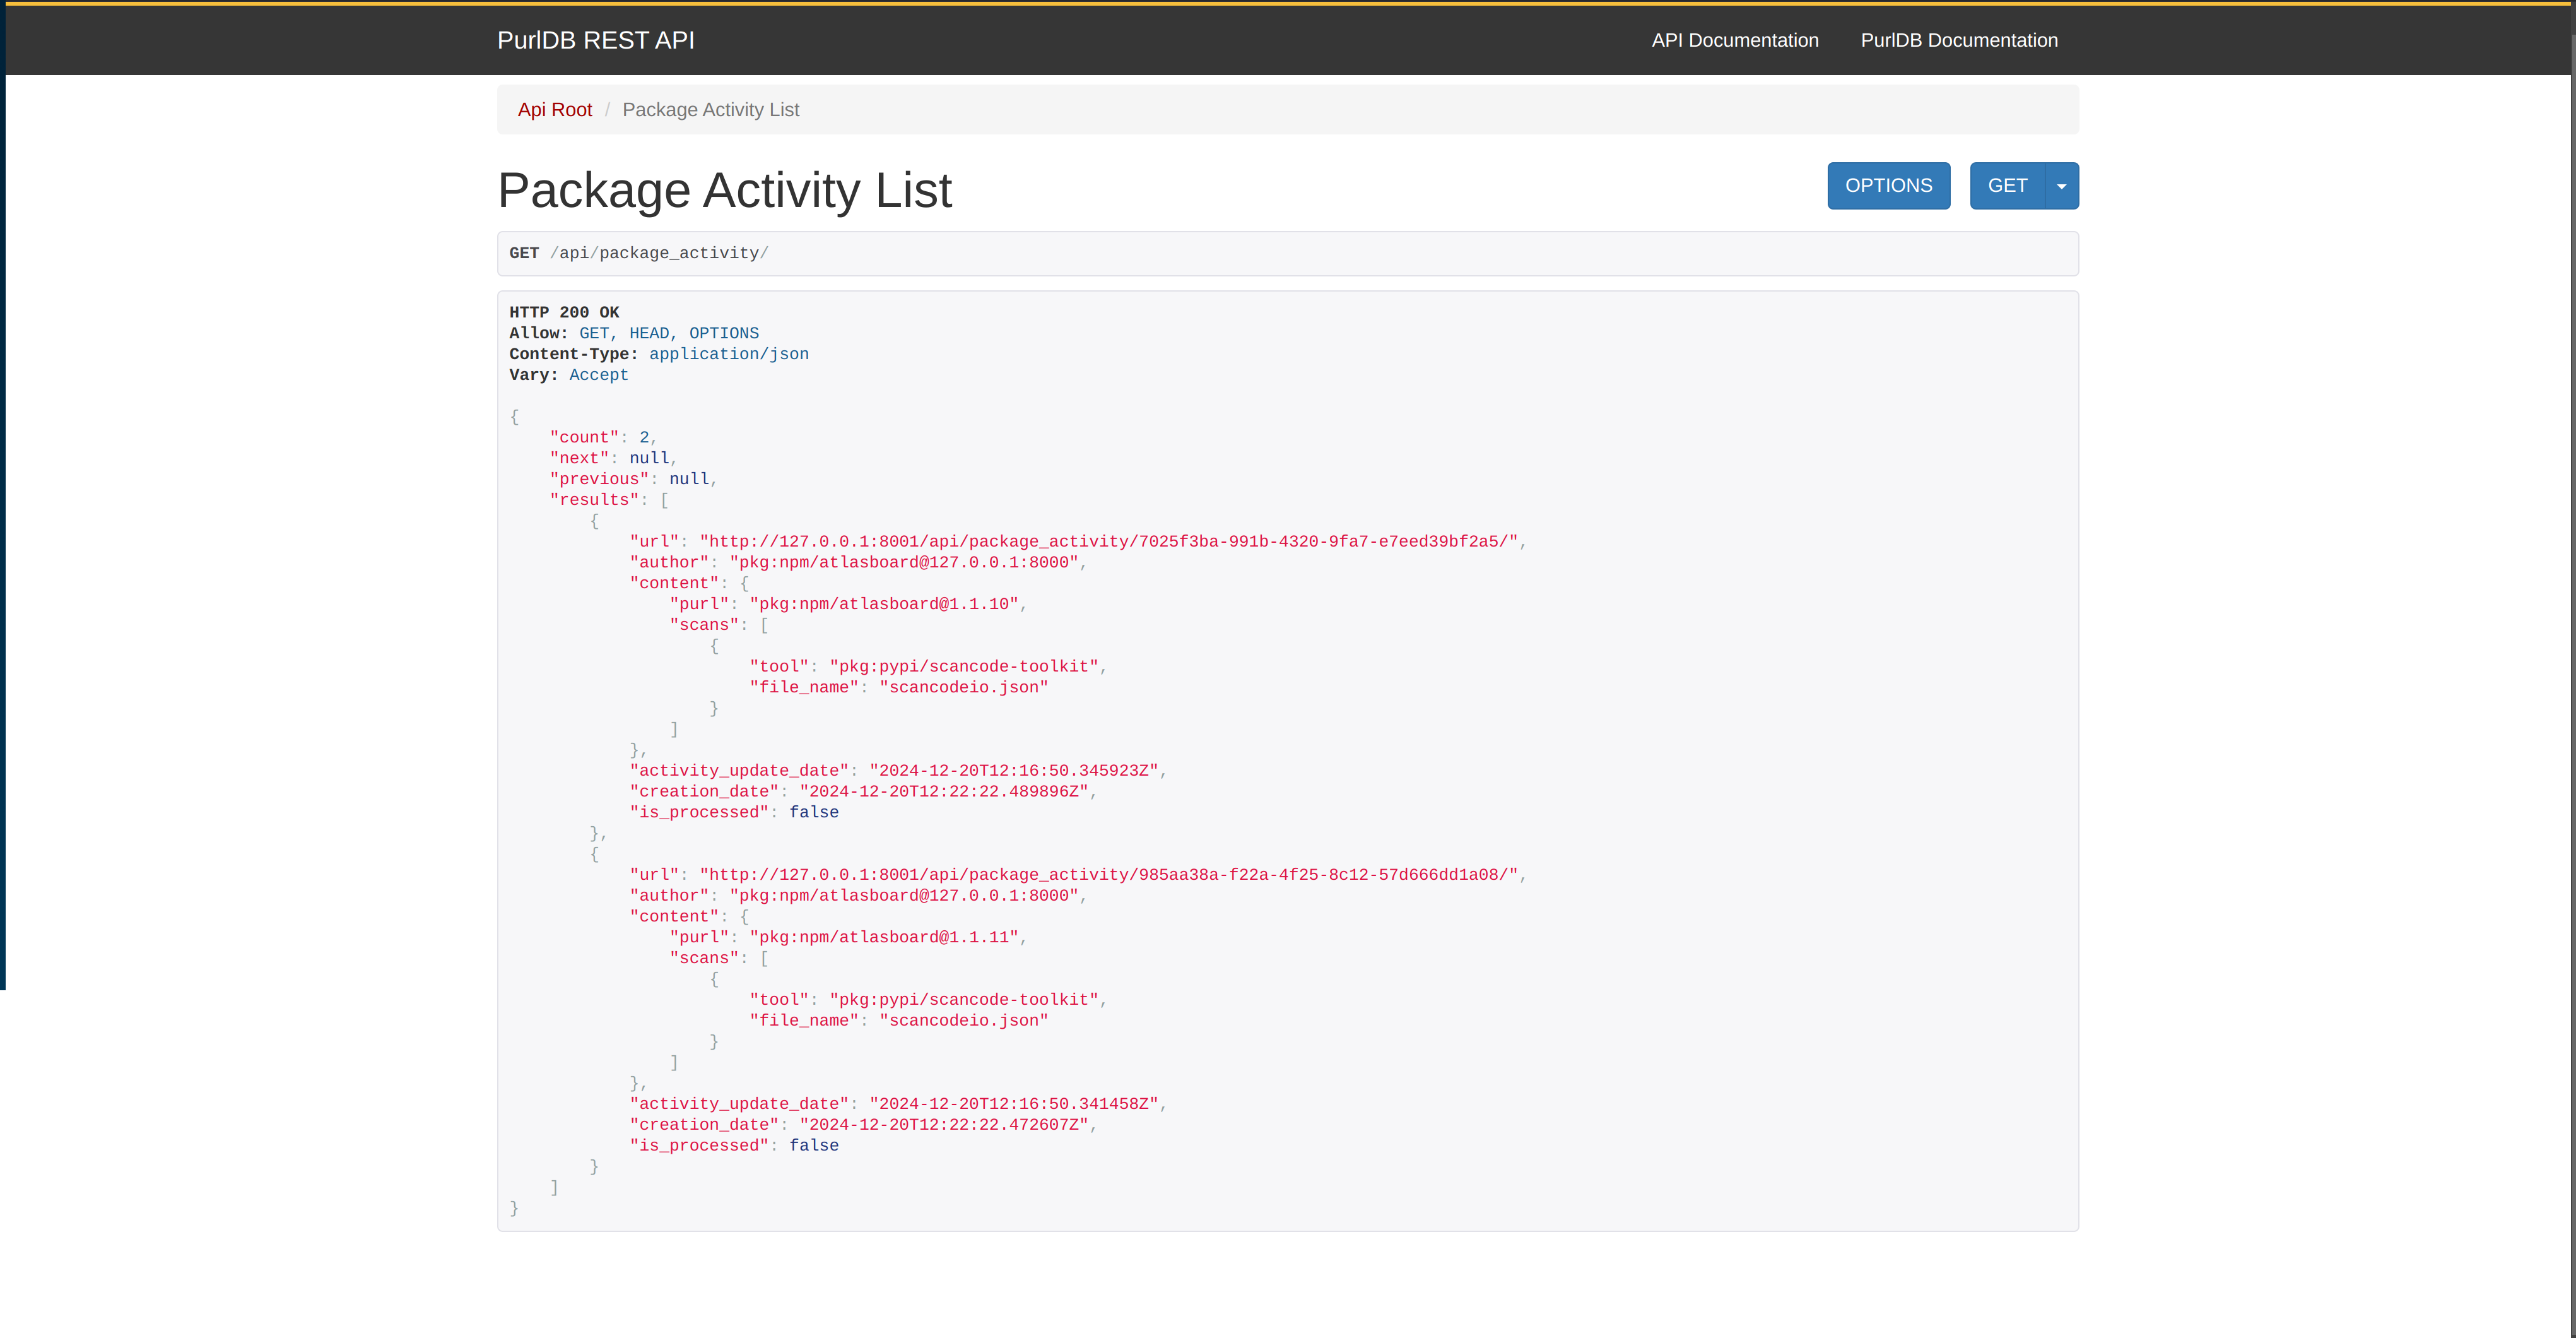Click the OPTIONS button
Viewport: 2576px width, 1338px height.
pyautogui.click(x=1888, y=186)
